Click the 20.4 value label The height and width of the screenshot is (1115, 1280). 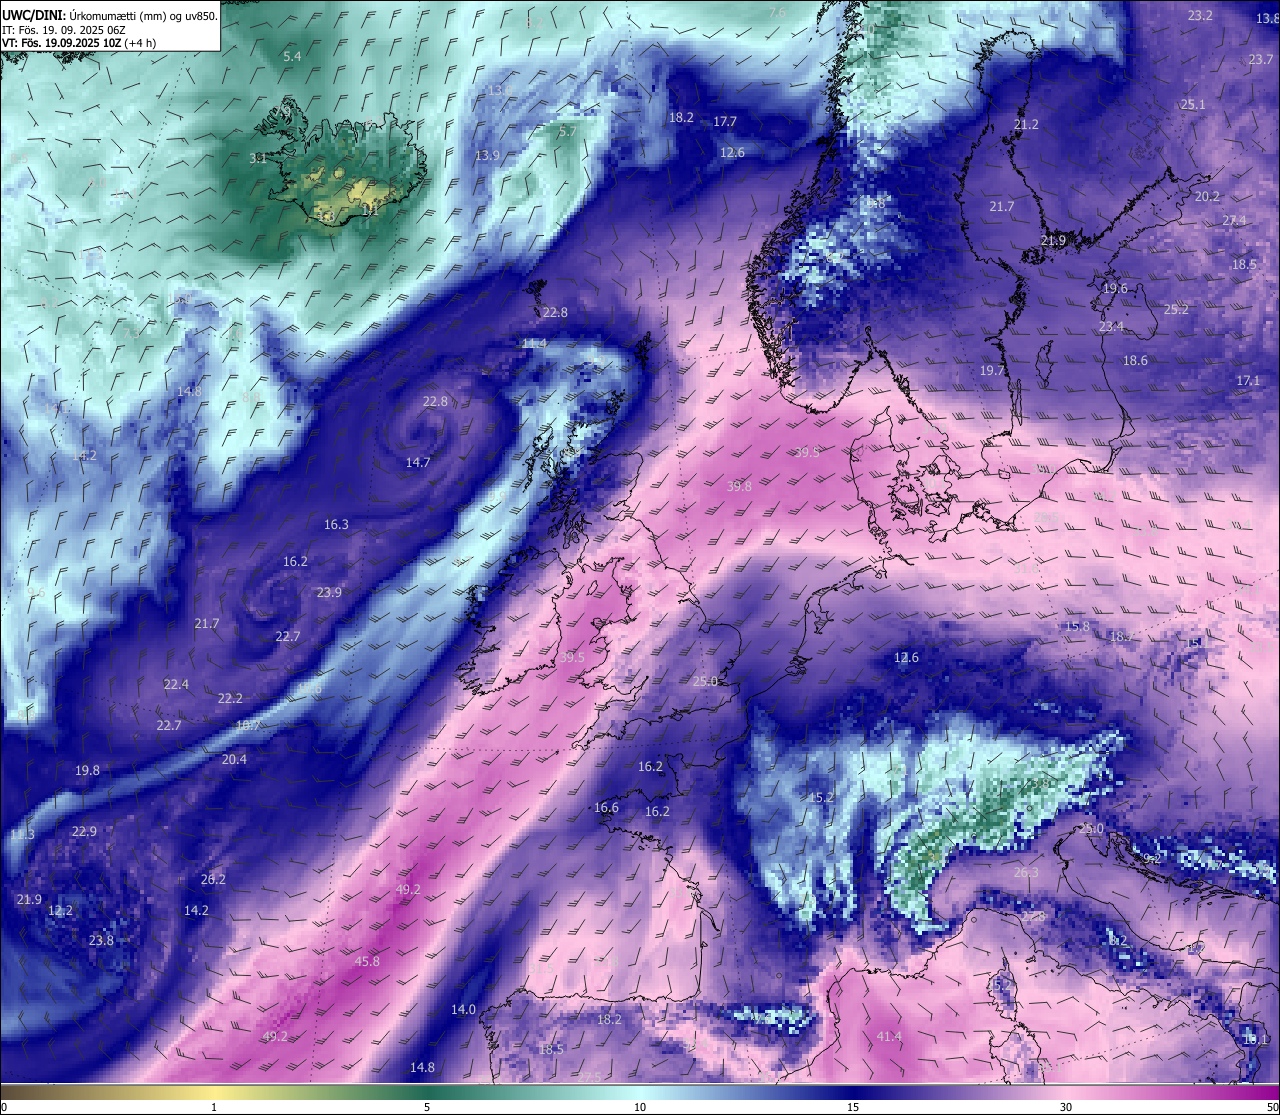pos(234,759)
